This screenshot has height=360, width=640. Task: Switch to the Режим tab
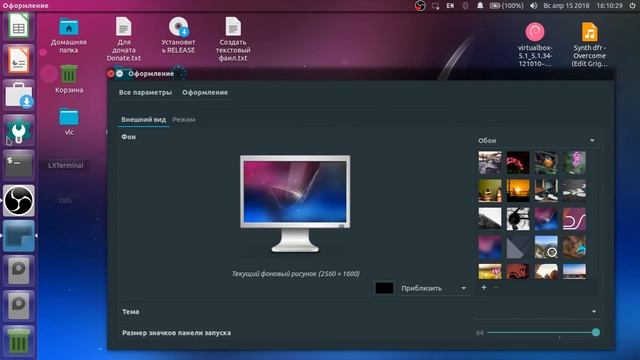[x=184, y=120]
